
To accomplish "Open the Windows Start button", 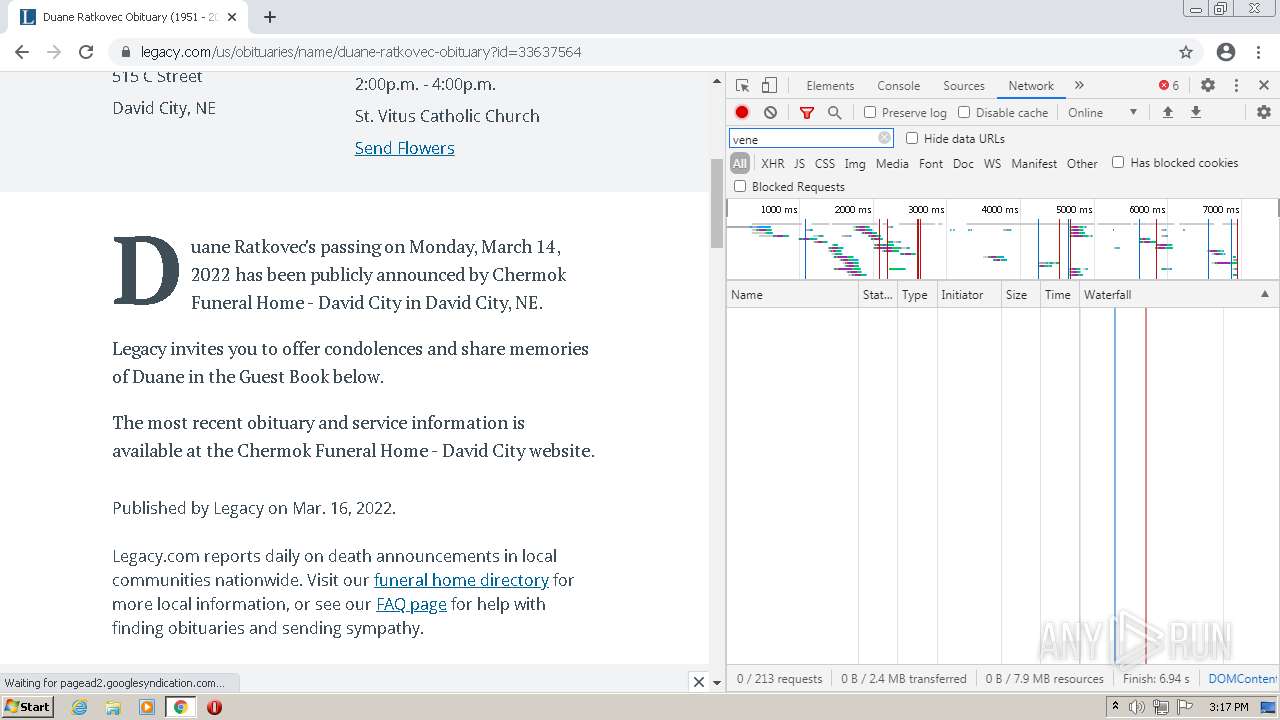I will coord(28,707).
